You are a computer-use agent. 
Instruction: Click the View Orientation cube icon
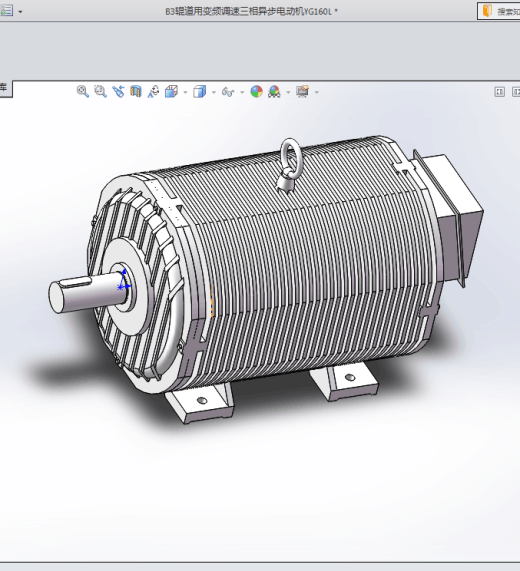pyautogui.click(x=172, y=91)
